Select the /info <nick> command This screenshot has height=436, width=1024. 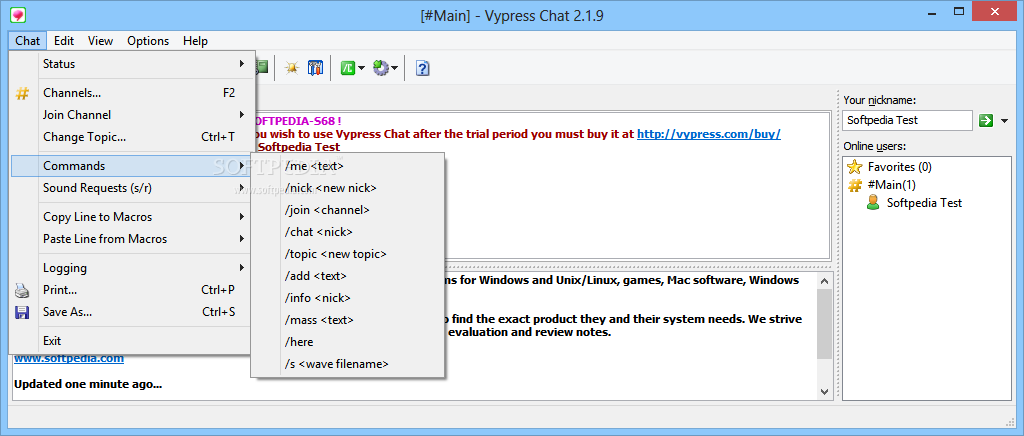click(348, 298)
